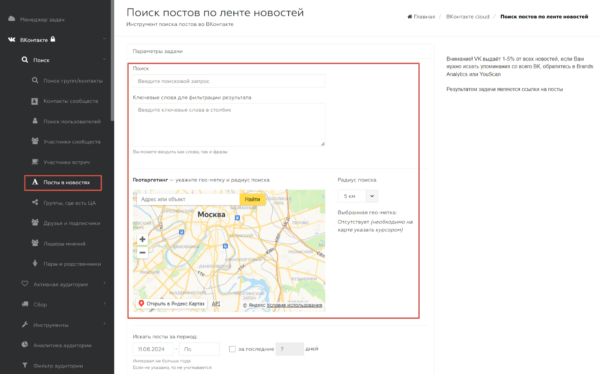
Task: Select Участники сообществ text in sidebar
Action: point(72,142)
